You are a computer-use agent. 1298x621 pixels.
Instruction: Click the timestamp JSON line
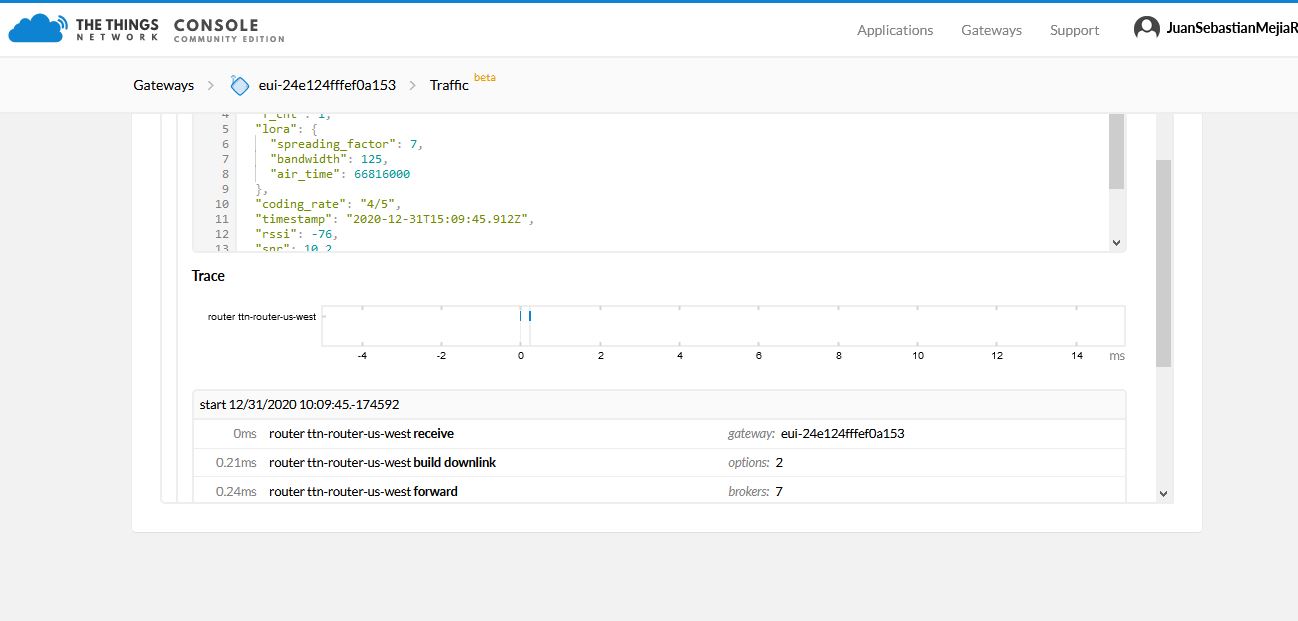[396, 219]
